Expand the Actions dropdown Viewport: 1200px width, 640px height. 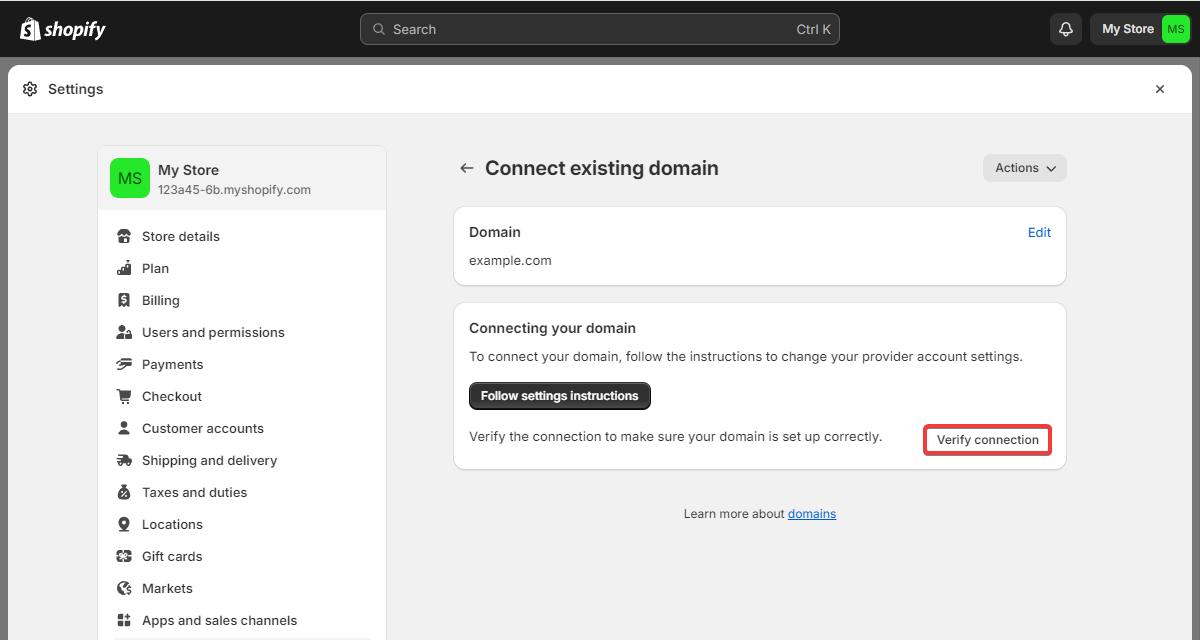coord(1025,168)
